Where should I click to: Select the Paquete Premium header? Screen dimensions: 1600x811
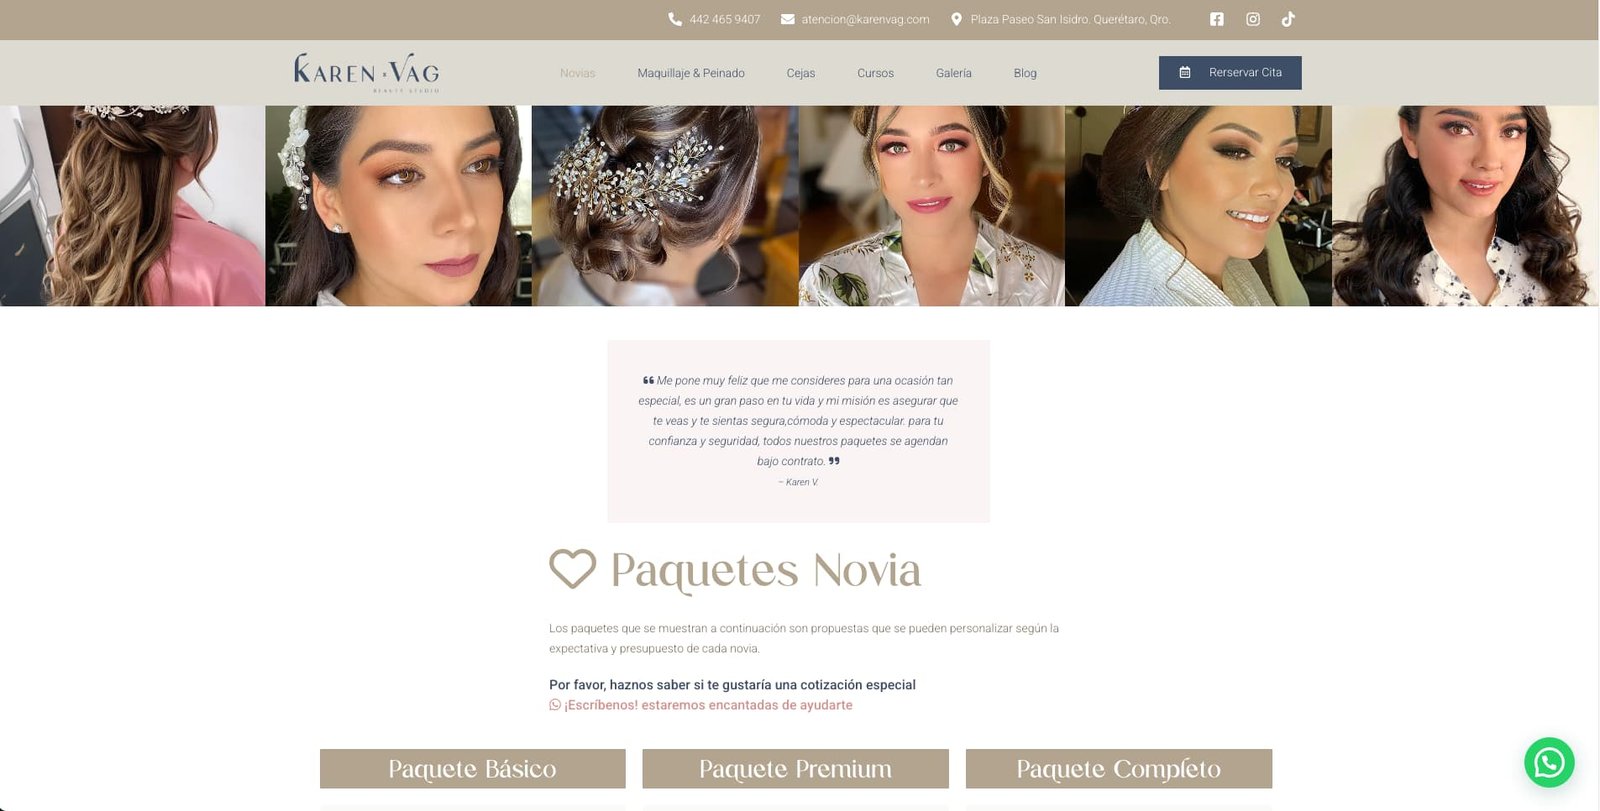tap(795, 769)
